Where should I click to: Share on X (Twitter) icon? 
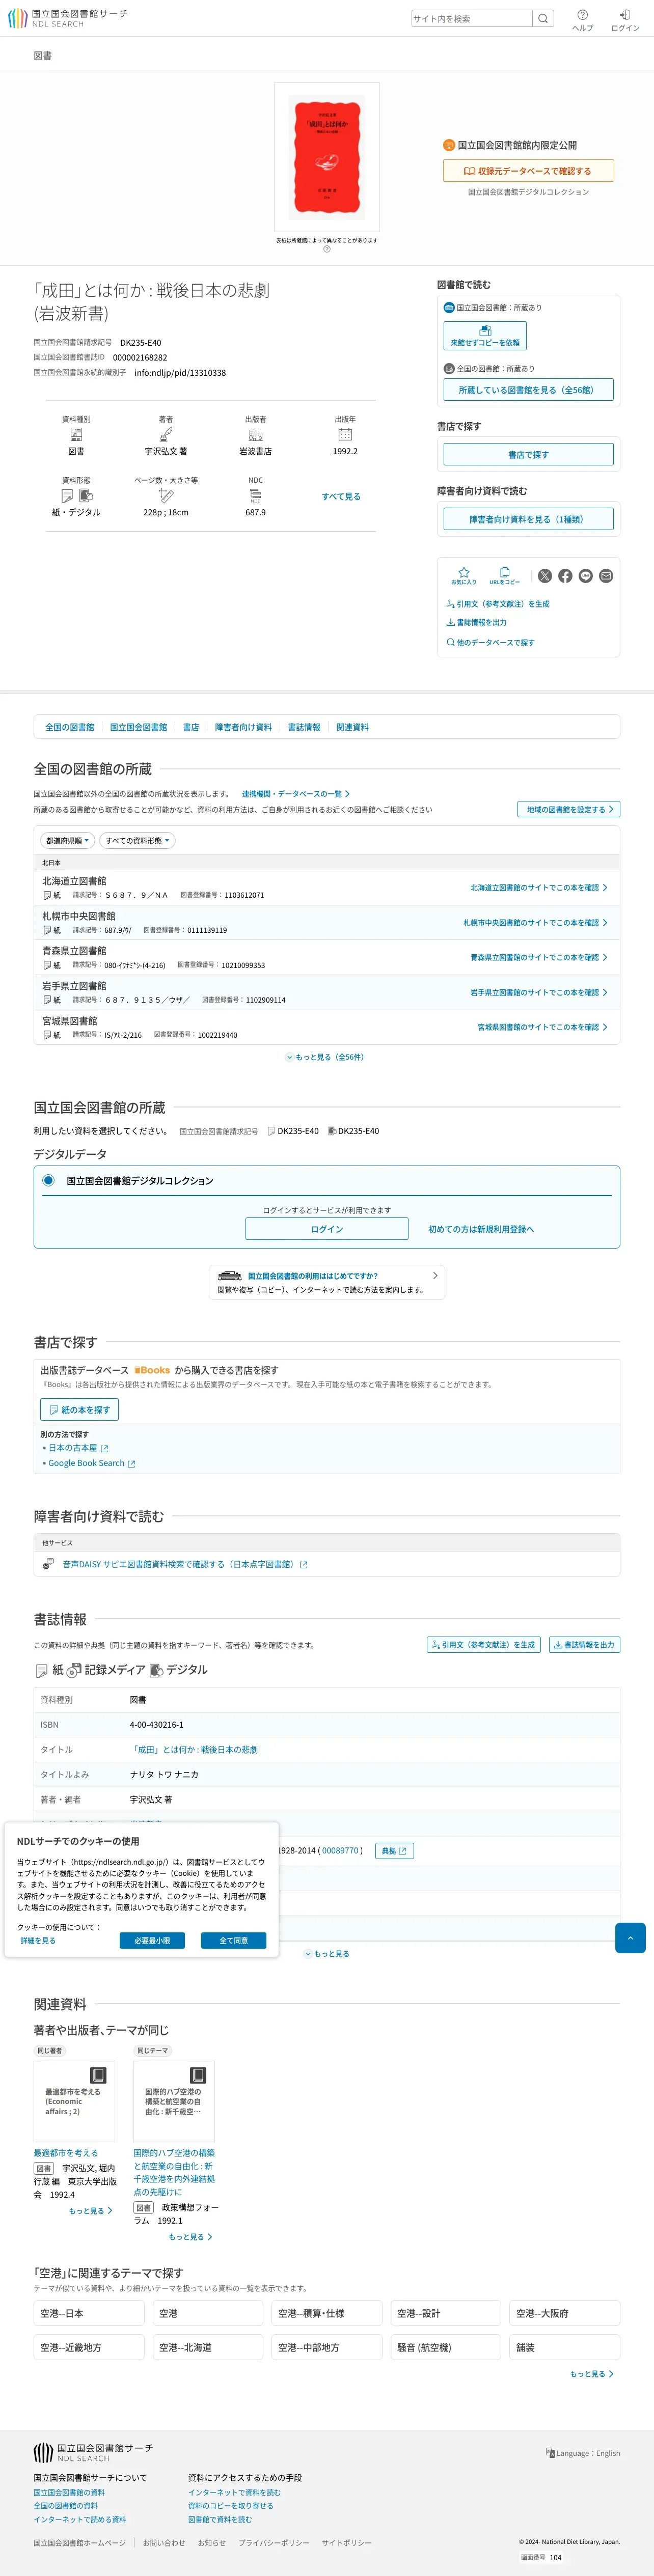[x=545, y=576]
